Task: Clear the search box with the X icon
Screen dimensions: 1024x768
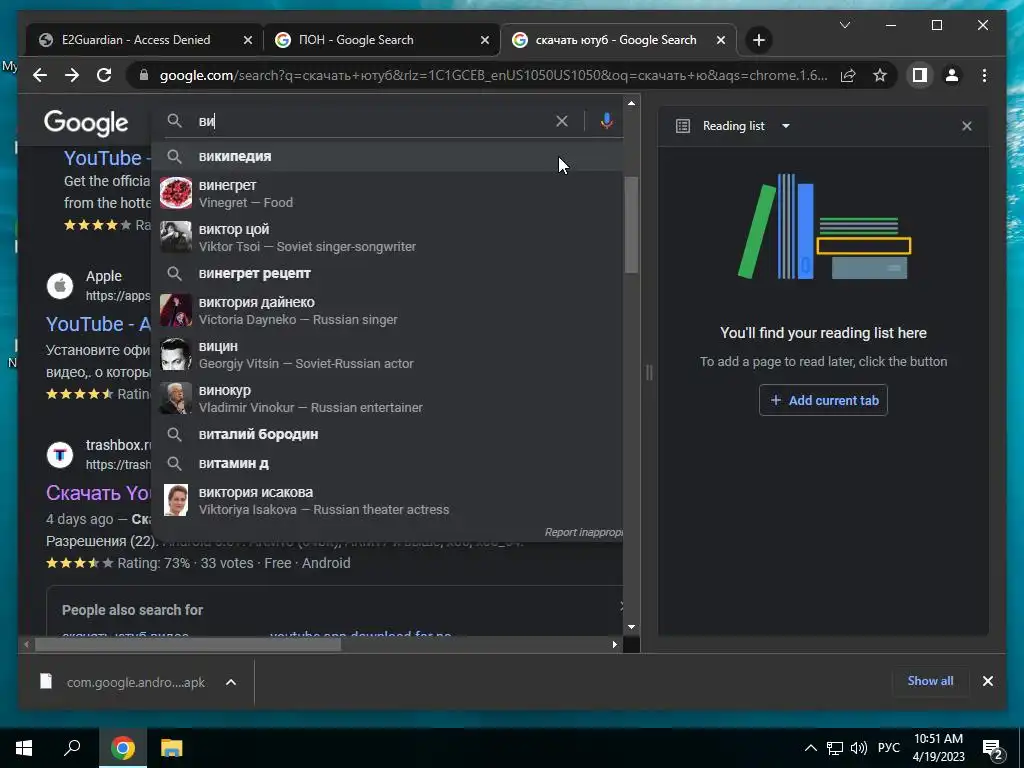Action: [x=562, y=121]
